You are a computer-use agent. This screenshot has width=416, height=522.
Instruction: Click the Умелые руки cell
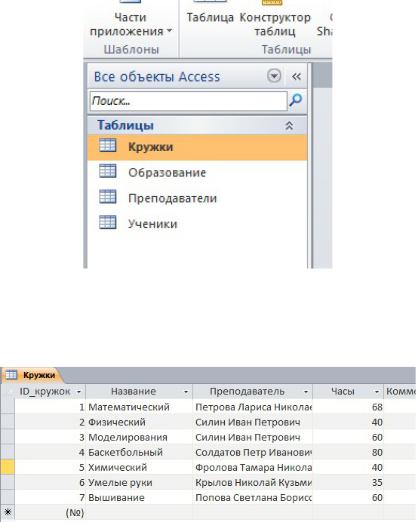[139, 482]
